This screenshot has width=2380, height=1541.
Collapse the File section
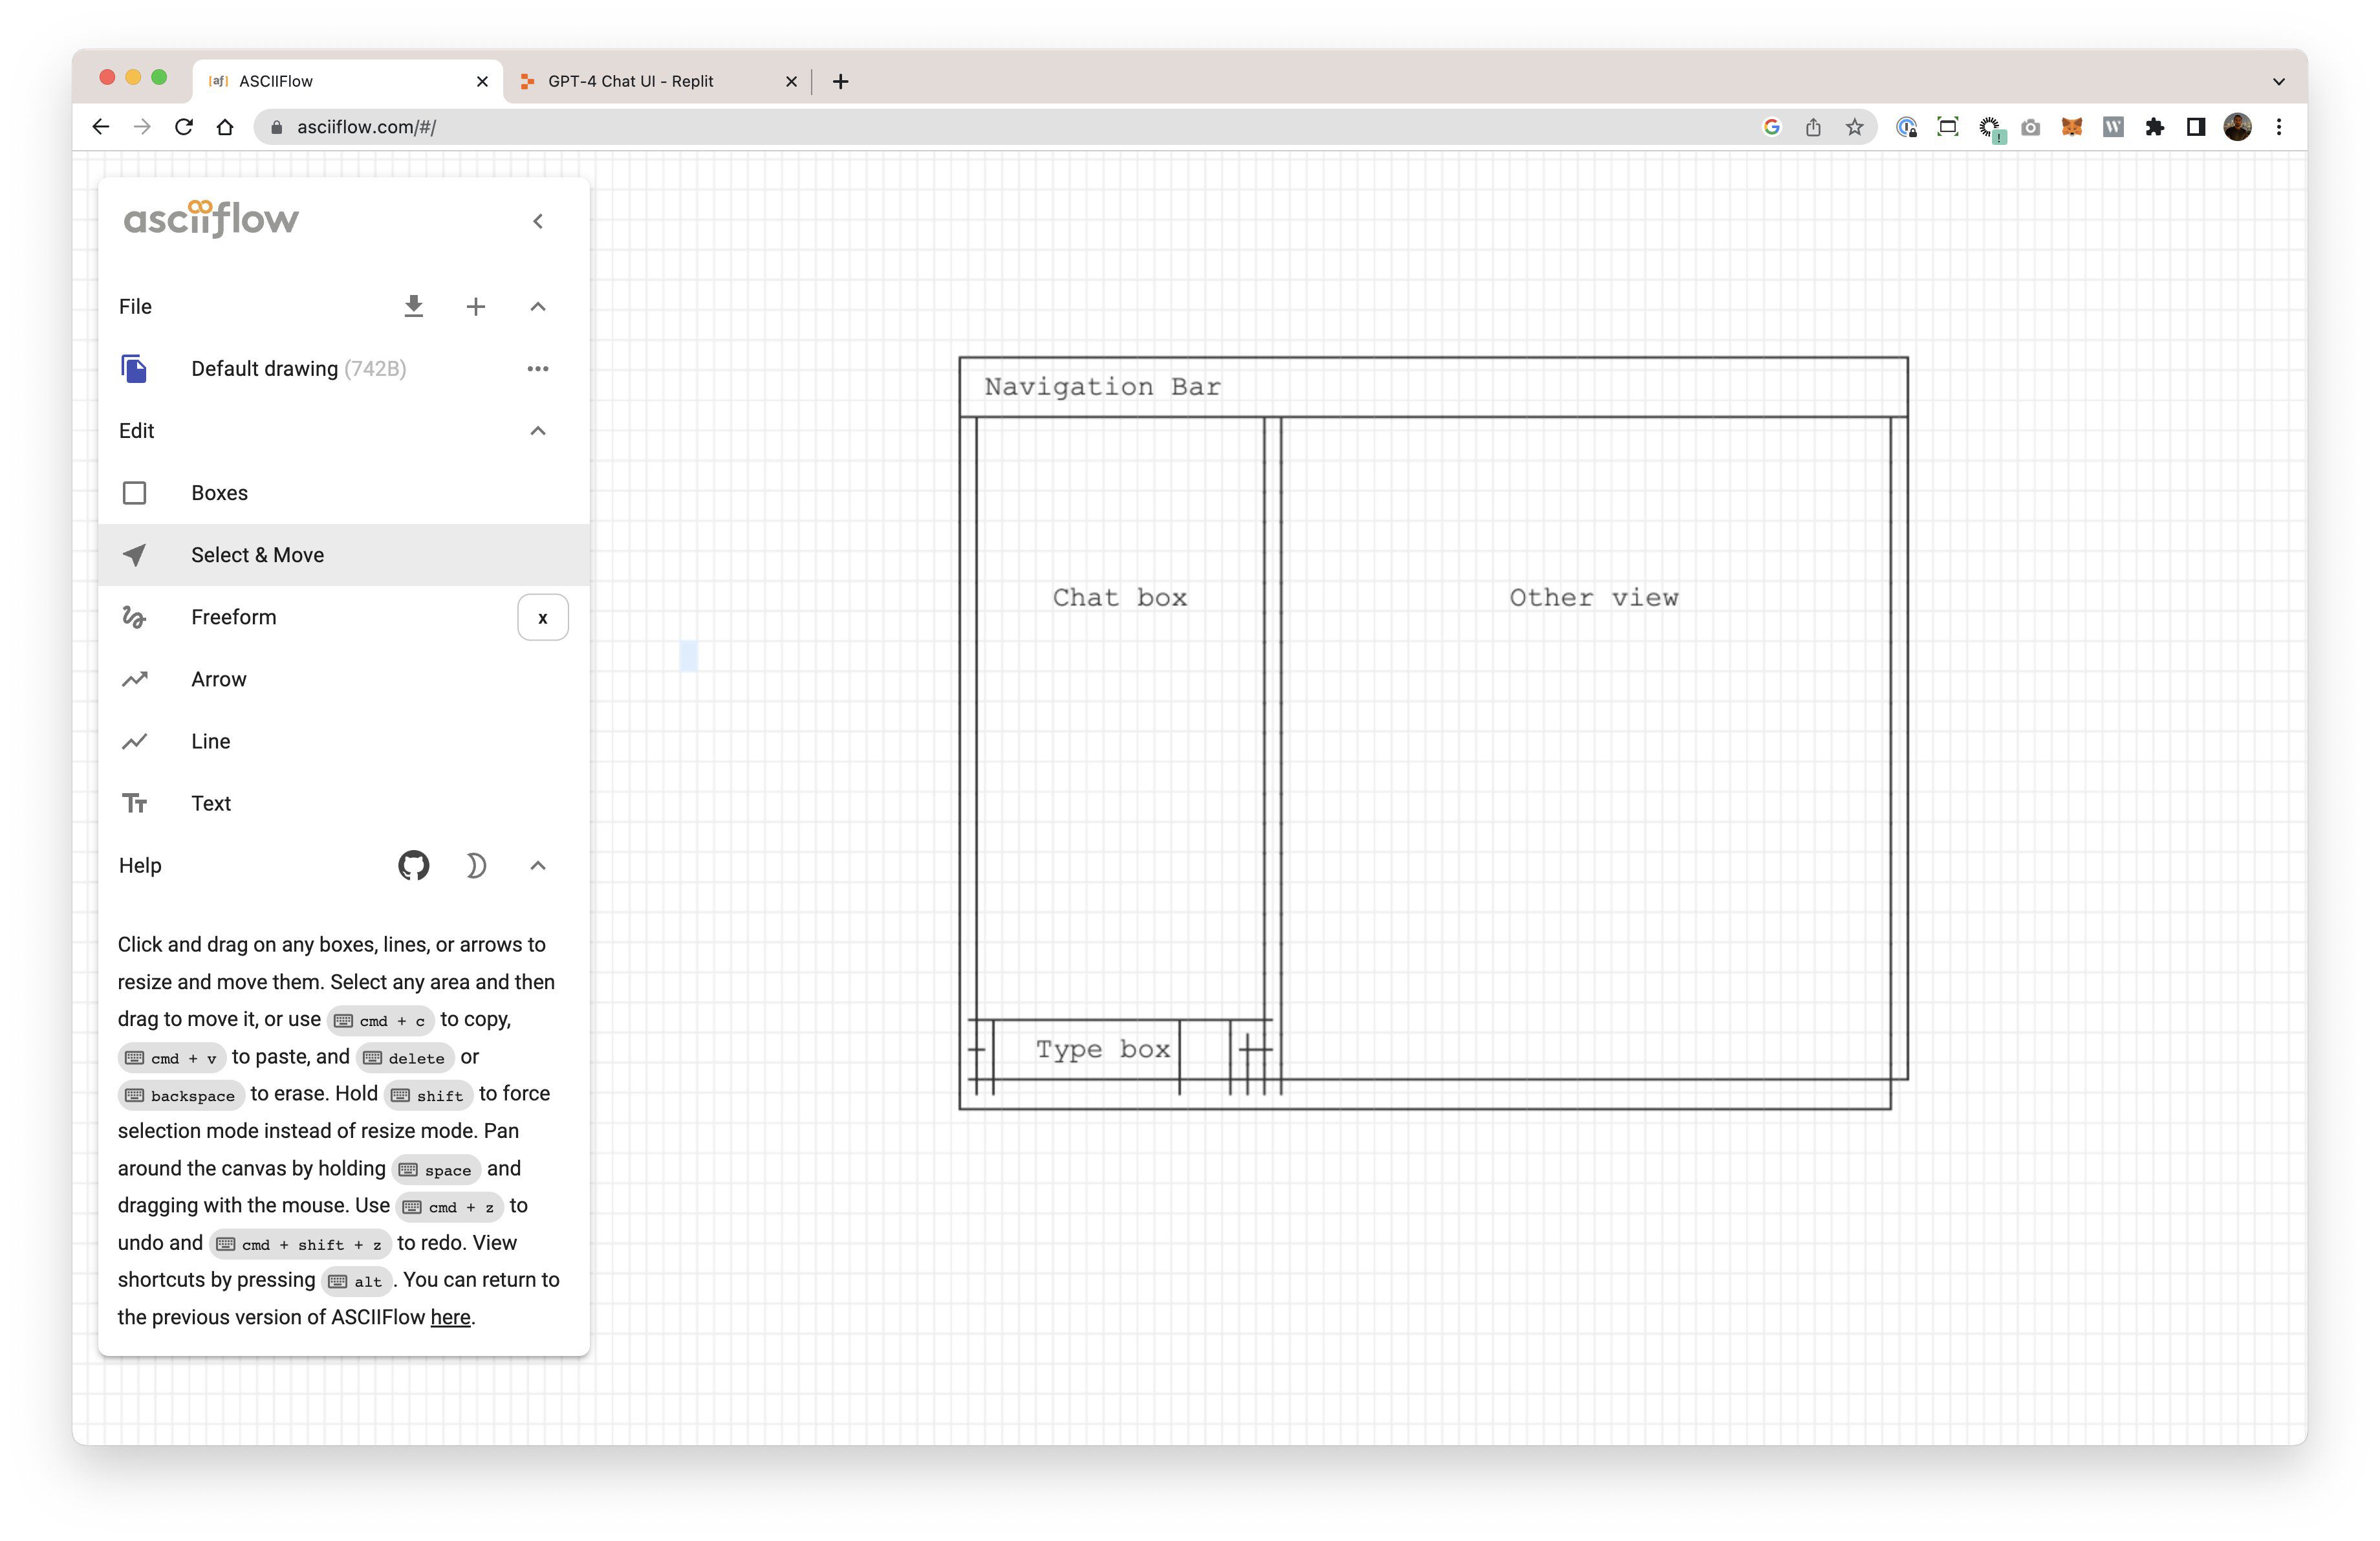[x=538, y=306]
